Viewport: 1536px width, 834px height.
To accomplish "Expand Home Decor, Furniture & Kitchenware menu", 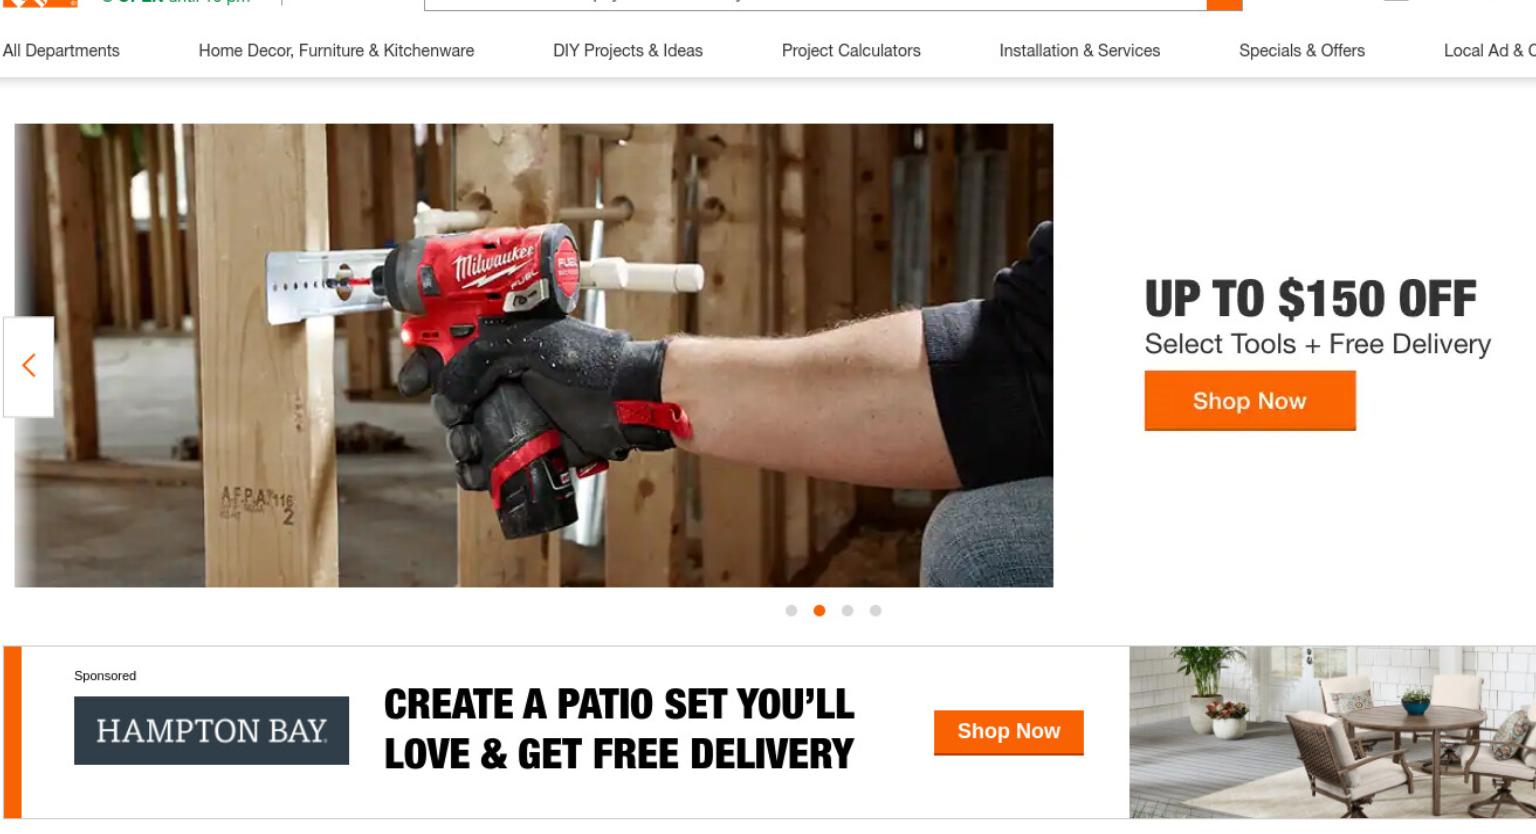I will pos(336,50).
